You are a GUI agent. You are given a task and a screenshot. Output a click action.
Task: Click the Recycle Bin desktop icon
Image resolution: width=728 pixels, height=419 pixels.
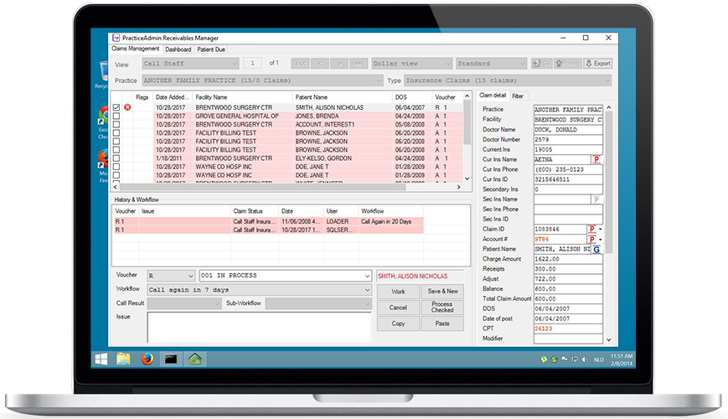[103, 74]
